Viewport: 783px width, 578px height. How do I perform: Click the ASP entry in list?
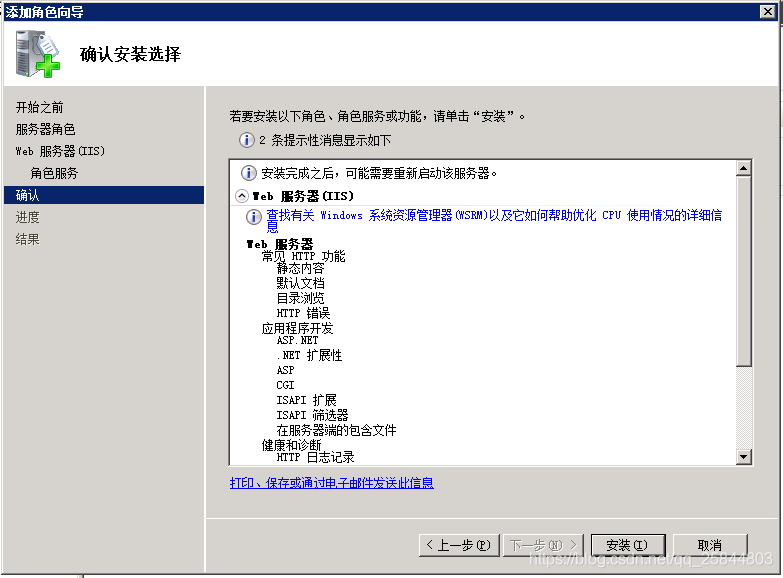click(x=286, y=370)
